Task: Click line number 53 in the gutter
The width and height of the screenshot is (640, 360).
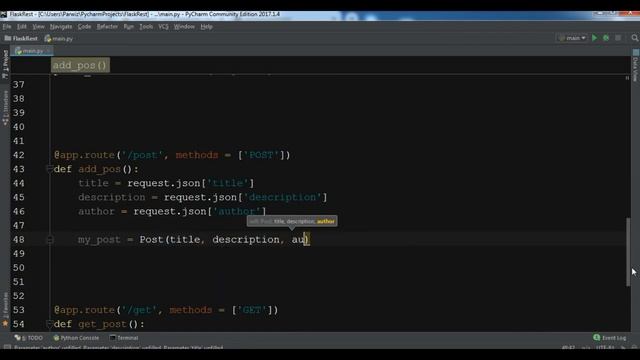Action: [18, 310]
